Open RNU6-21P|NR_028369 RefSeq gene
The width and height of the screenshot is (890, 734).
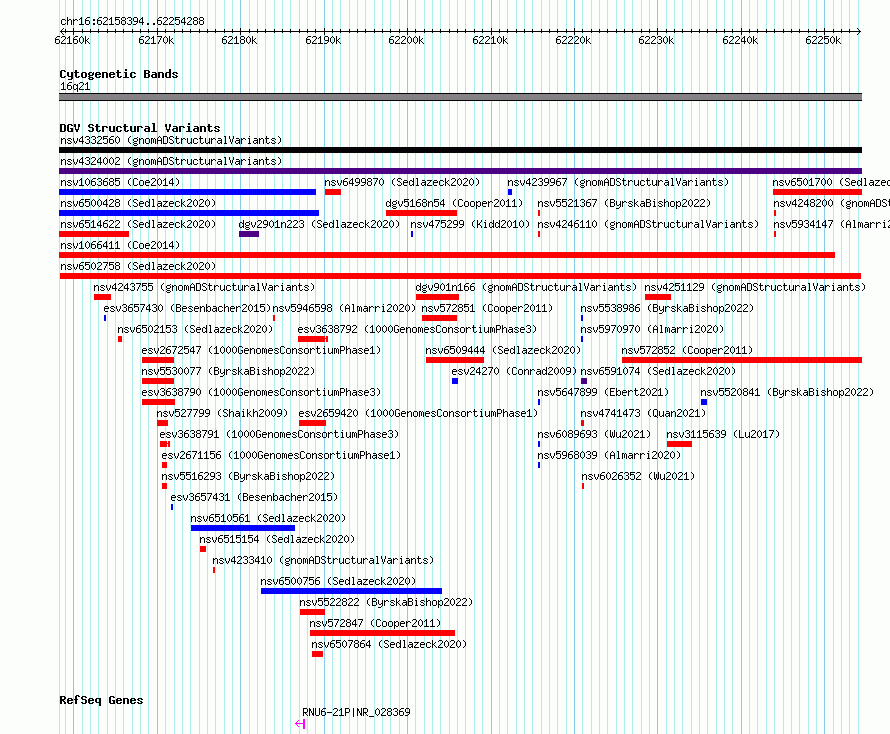coord(356,712)
